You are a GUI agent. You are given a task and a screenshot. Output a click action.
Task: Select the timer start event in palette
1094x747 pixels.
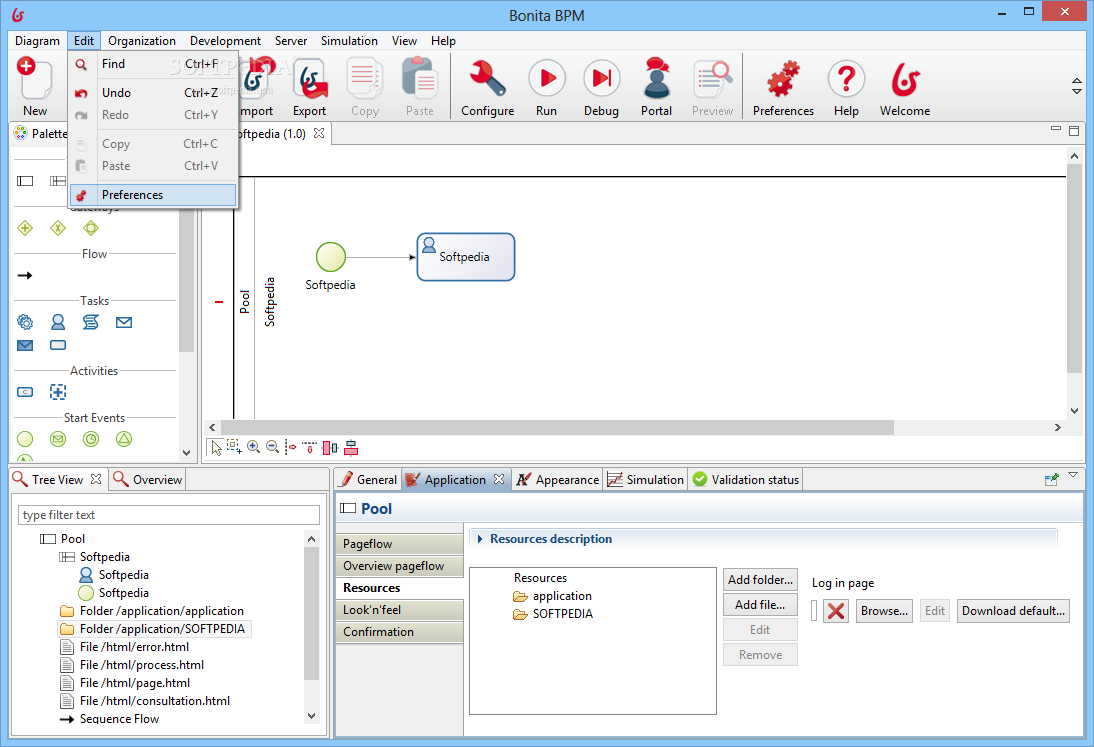[91, 439]
